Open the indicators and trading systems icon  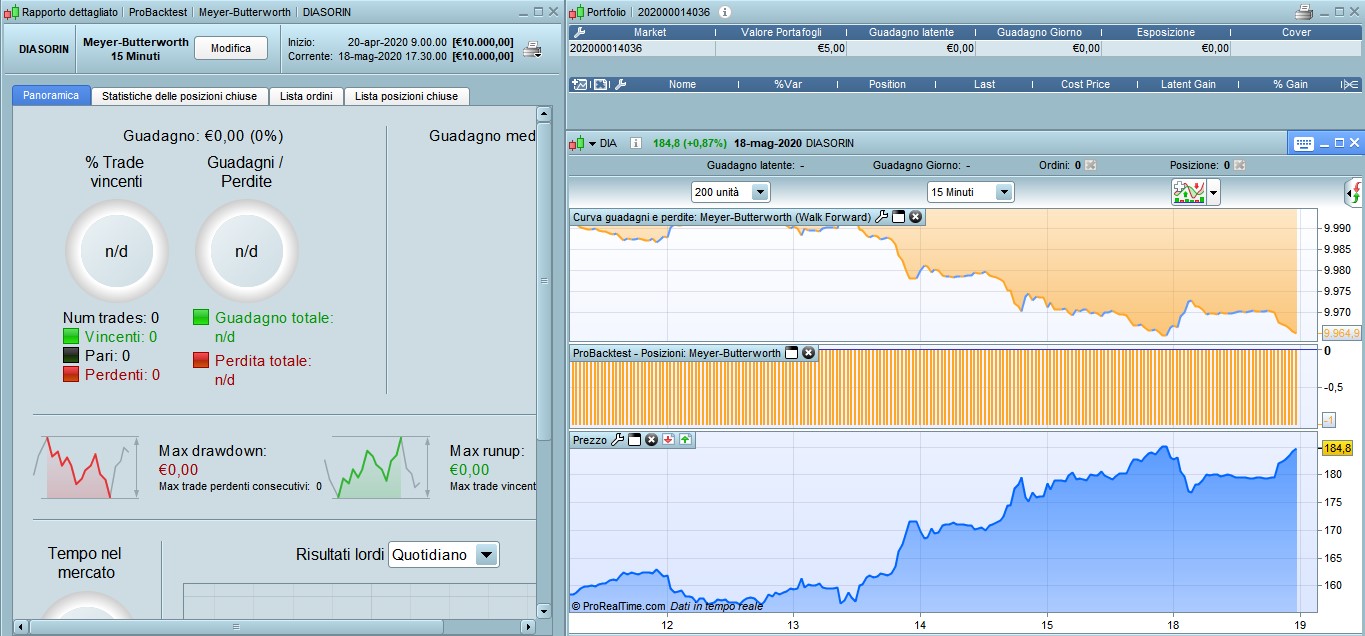1189,192
